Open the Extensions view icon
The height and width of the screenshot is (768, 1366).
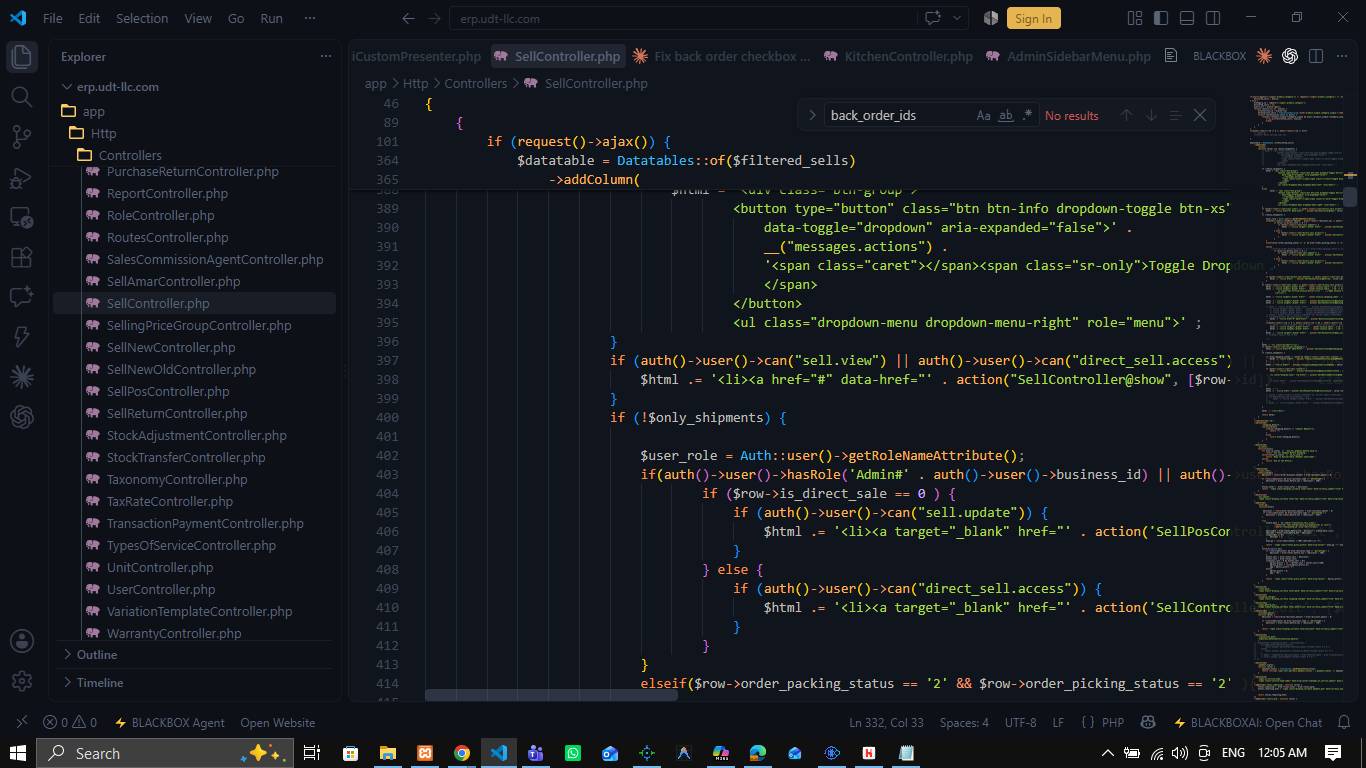[21, 257]
